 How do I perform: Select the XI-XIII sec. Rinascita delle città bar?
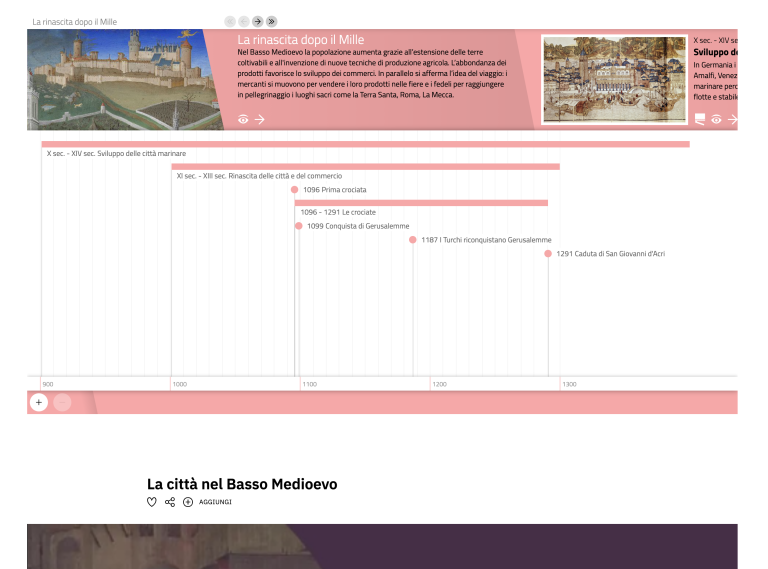(x=365, y=167)
